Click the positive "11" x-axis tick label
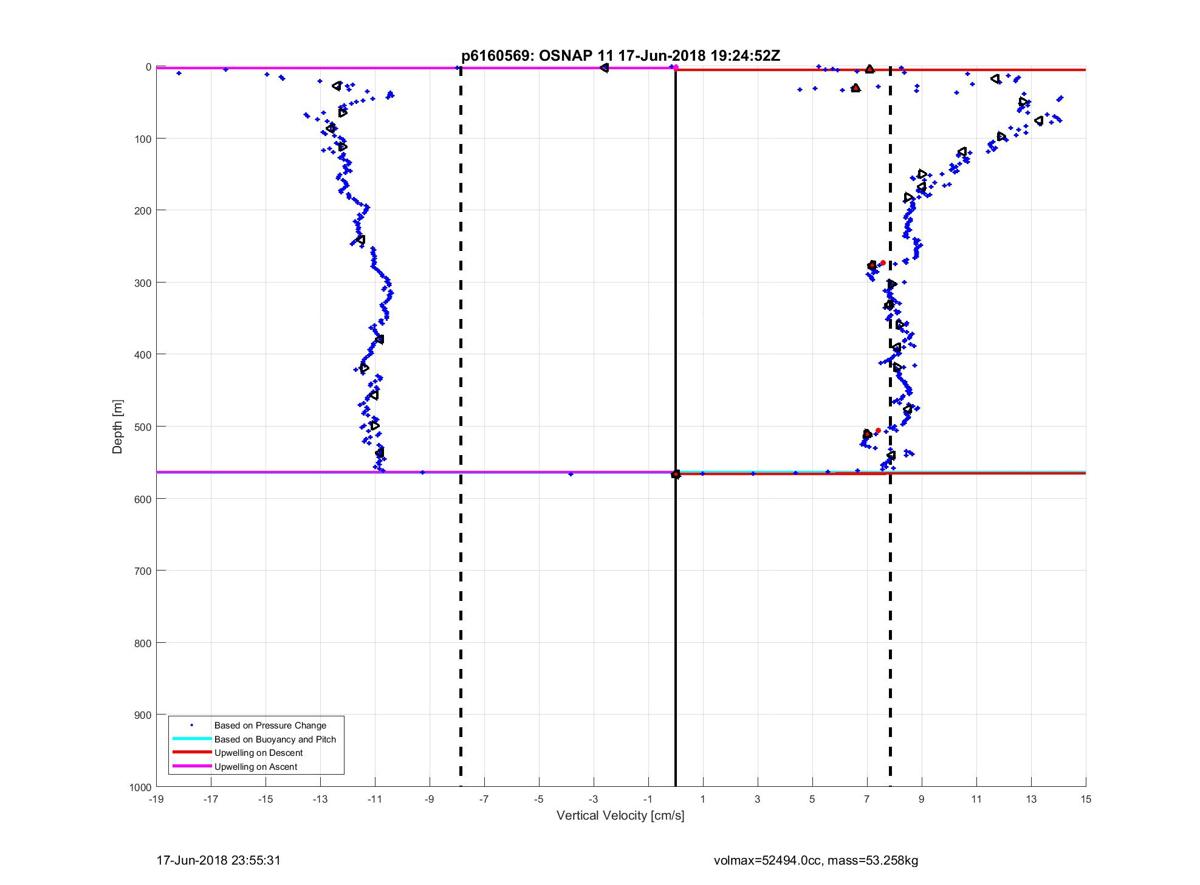Screen dimensions: 1200x885 tap(976, 800)
